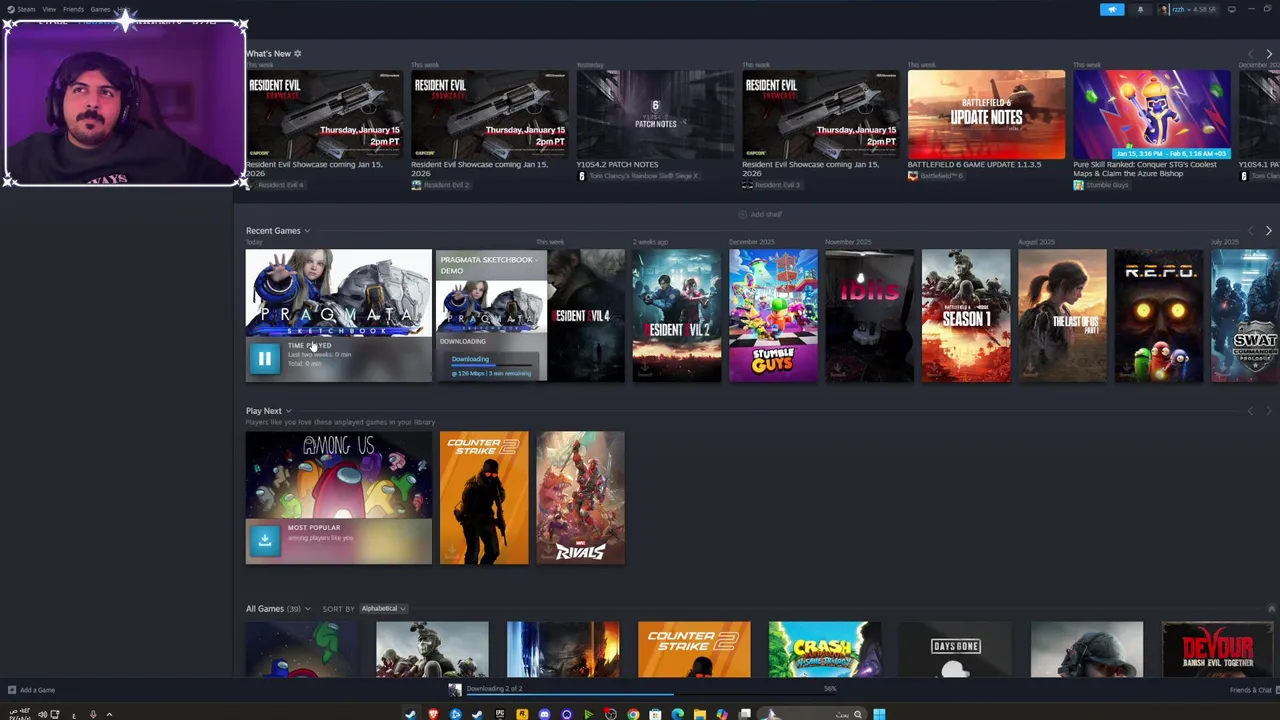Switch Steam to Big Picture mode icon

point(1232,9)
